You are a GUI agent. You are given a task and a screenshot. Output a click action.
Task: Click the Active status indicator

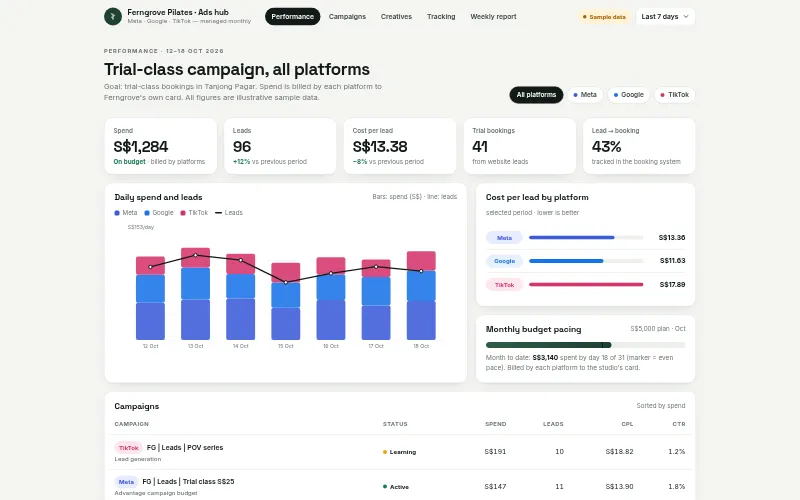(x=396, y=487)
